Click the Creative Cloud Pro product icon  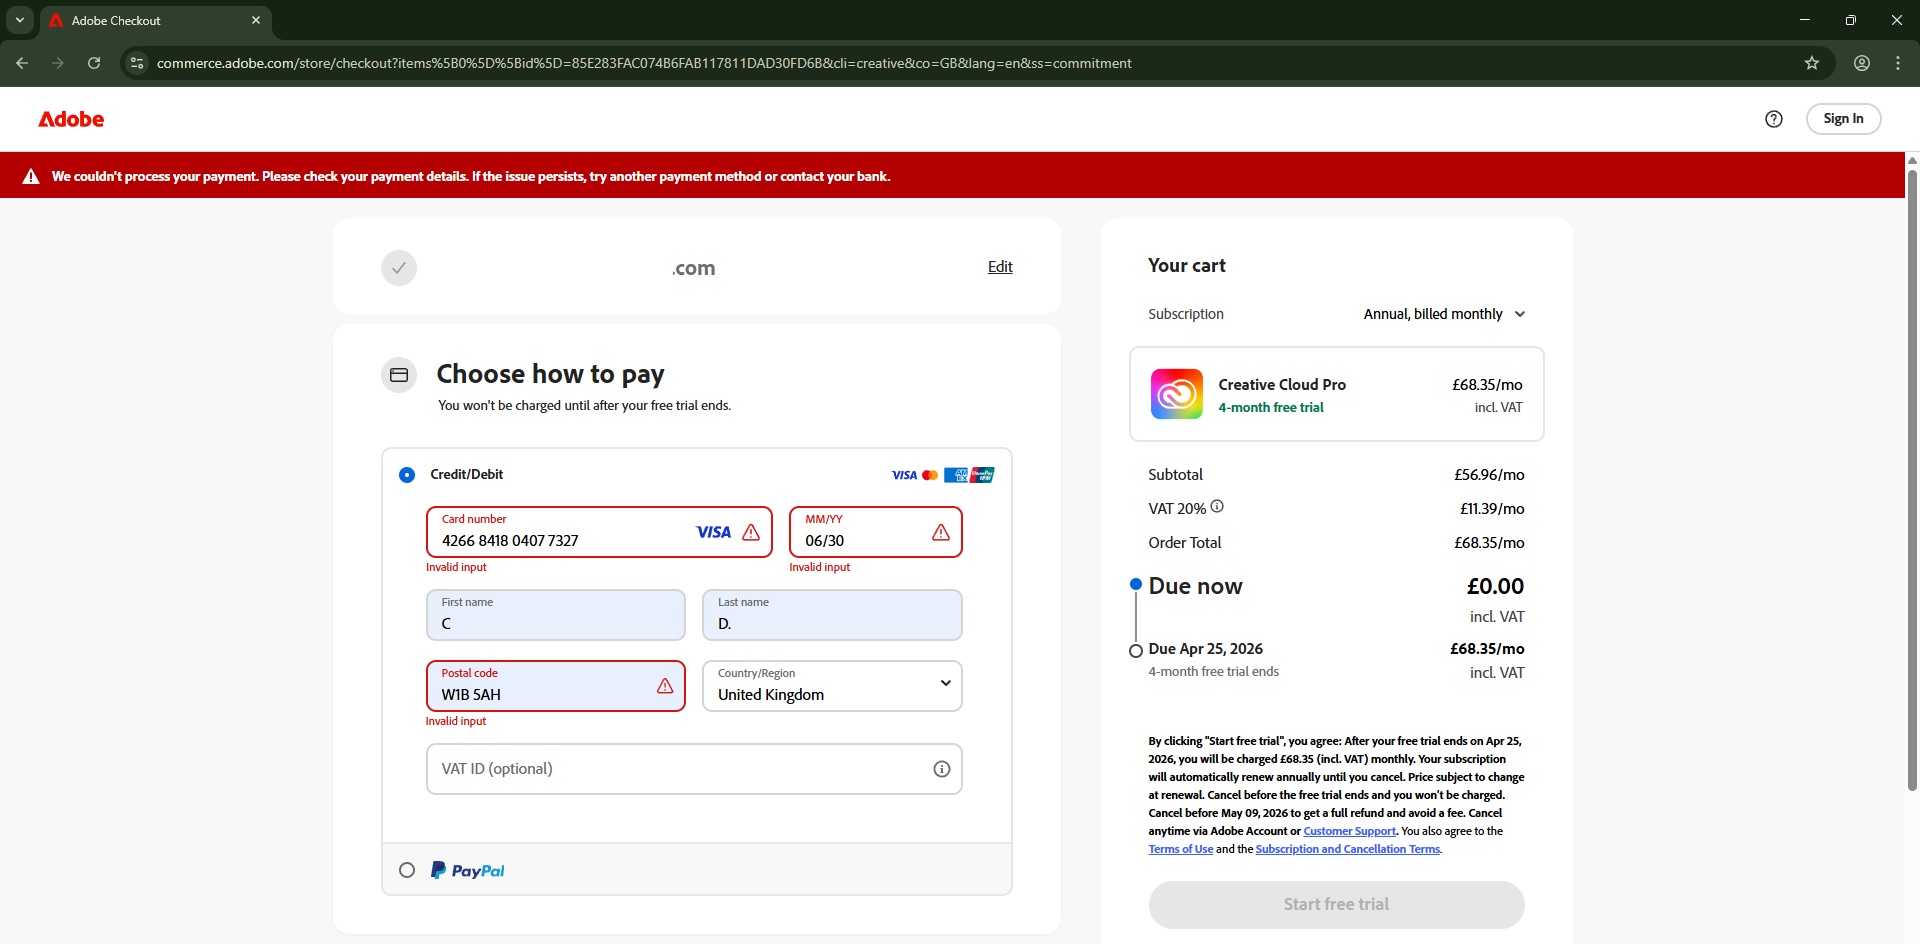click(x=1176, y=394)
